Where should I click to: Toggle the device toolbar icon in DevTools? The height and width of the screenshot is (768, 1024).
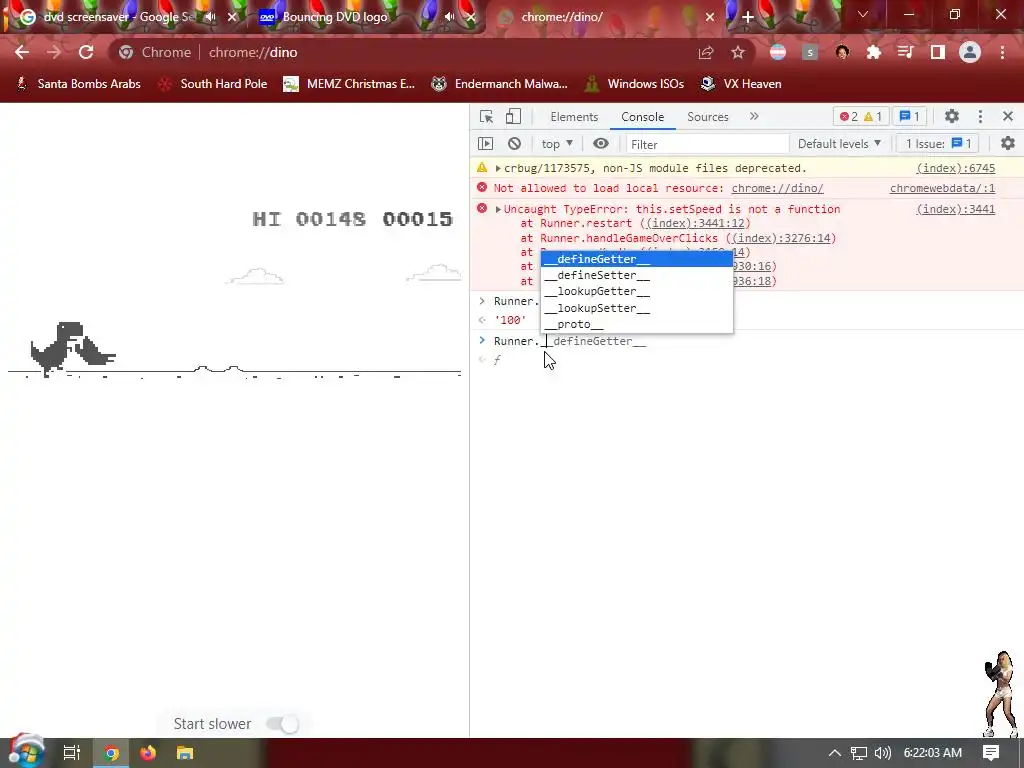click(513, 116)
